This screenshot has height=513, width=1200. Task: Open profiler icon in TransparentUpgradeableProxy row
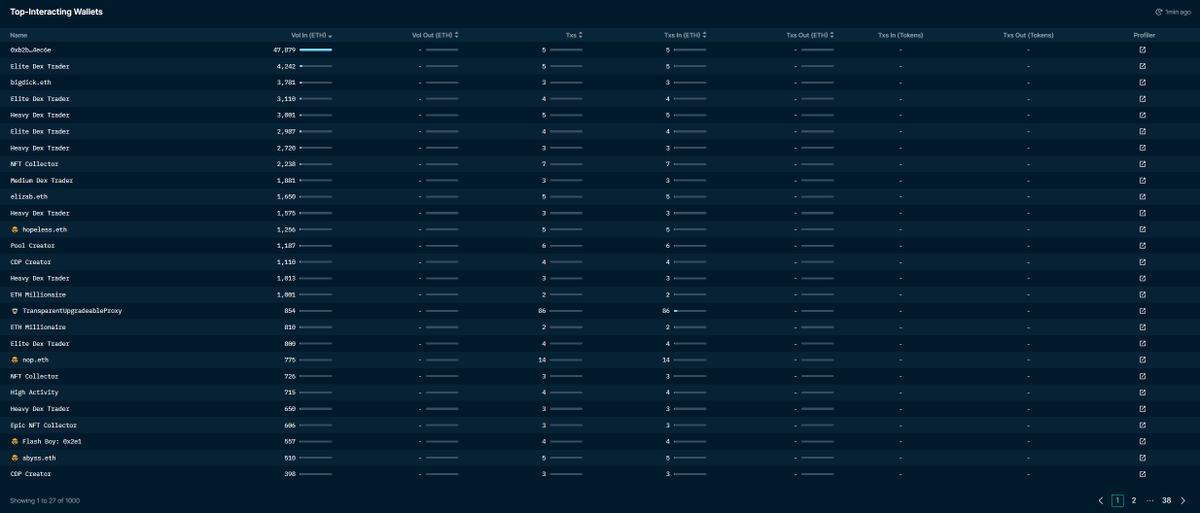(x=1143, y=311)
